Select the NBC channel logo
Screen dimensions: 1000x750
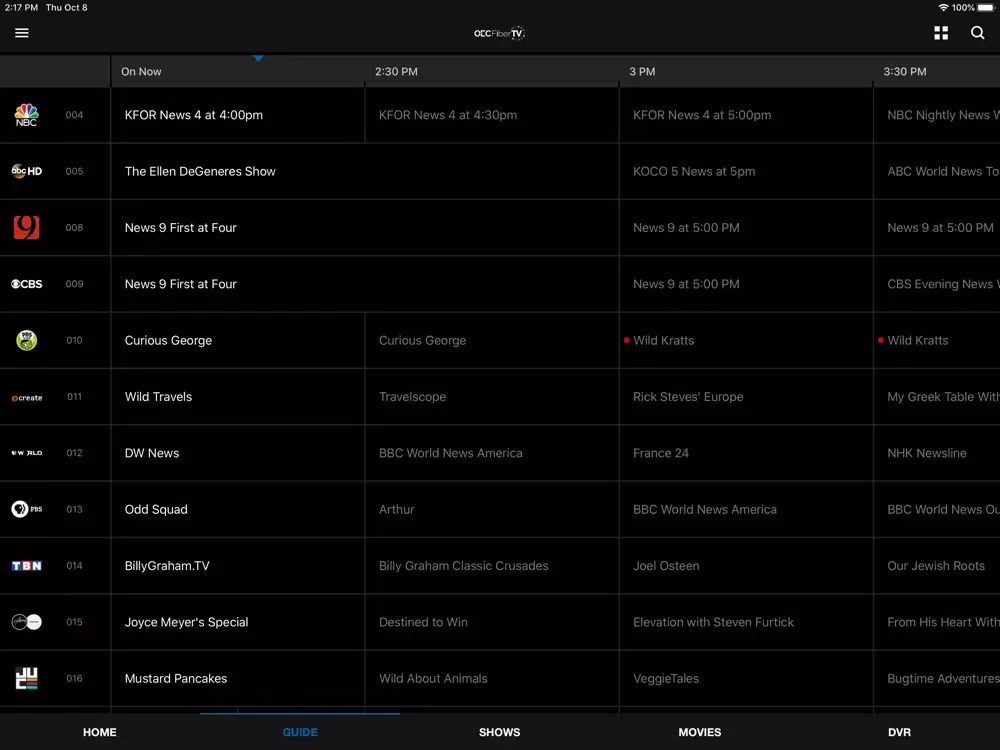pyautogui.click(x=26, y=115)
